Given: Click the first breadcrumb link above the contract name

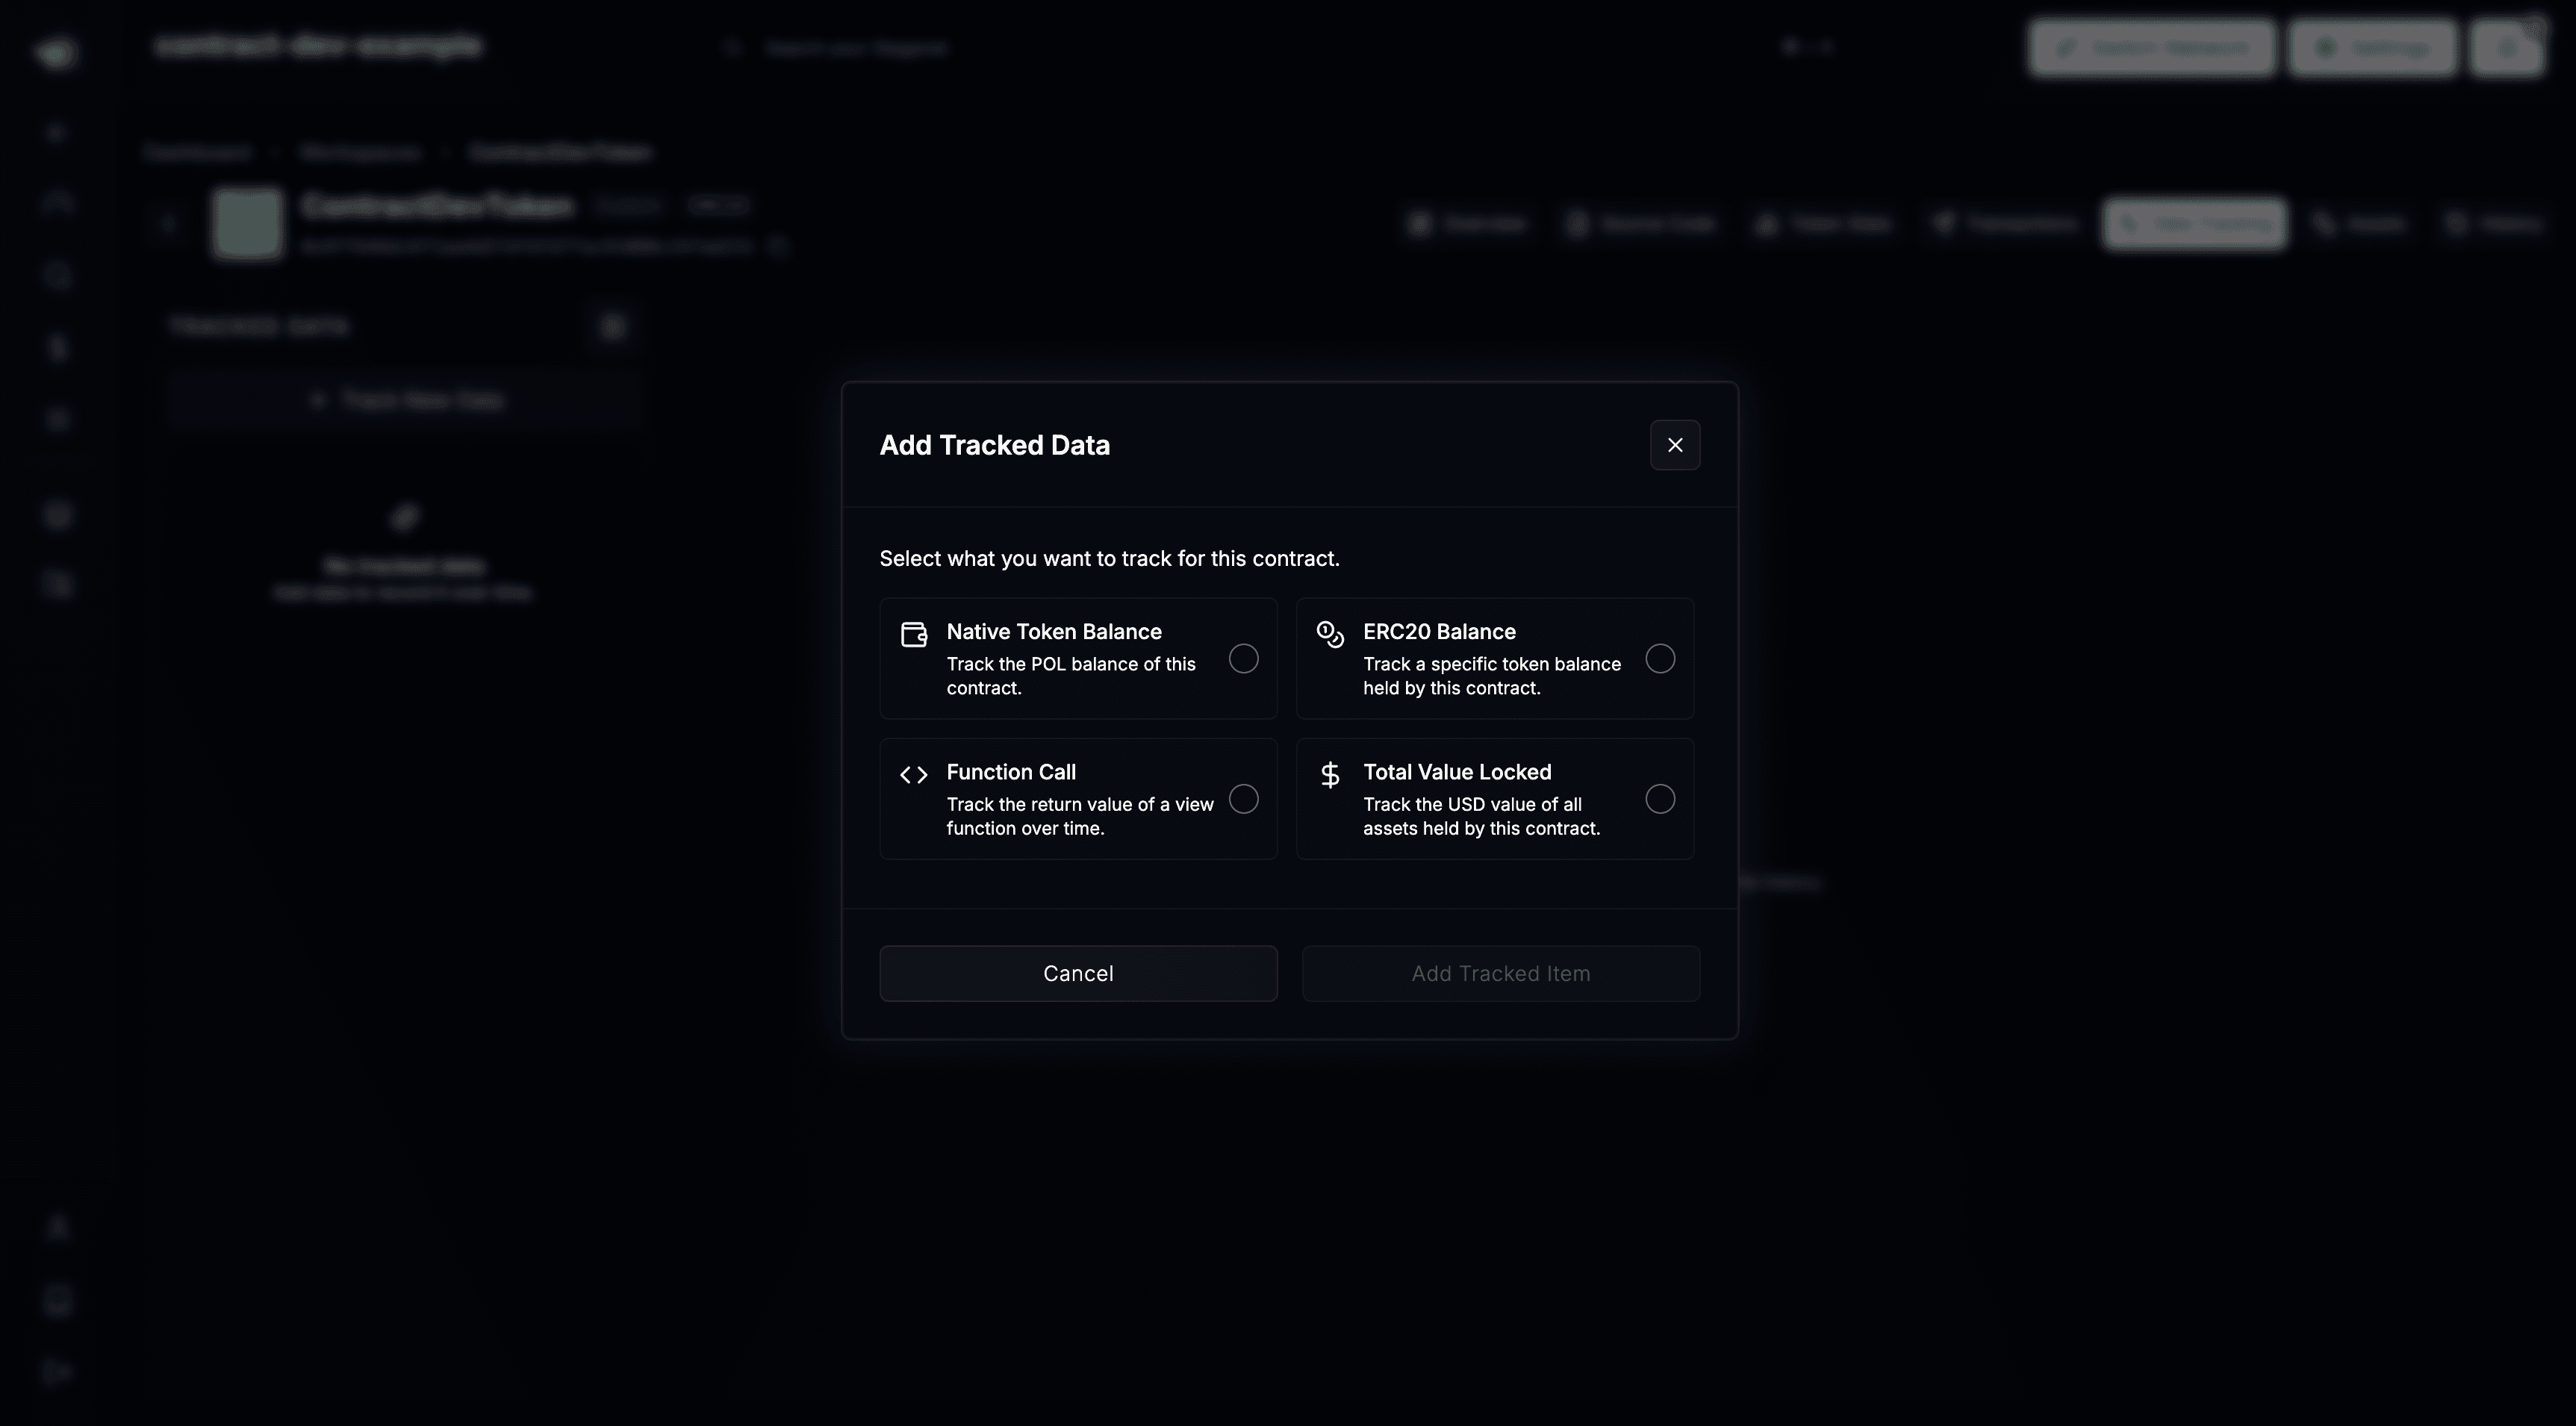Looking at the screenshot, I should pos(199,152).
